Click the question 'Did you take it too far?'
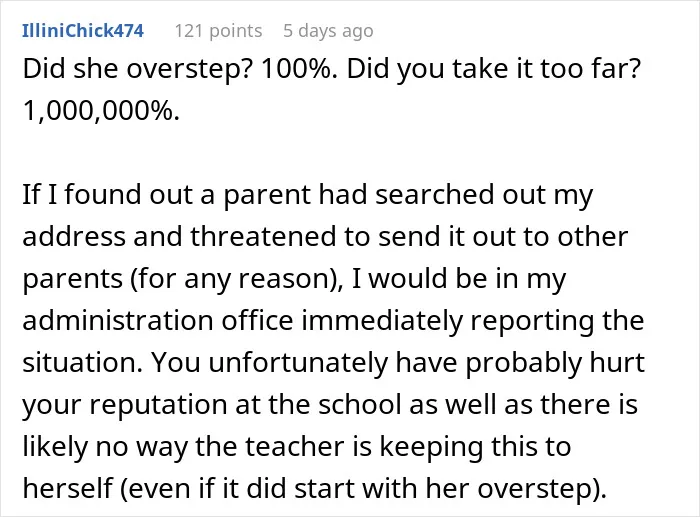Viewport: 700px width, 517px height. [494, 69]
